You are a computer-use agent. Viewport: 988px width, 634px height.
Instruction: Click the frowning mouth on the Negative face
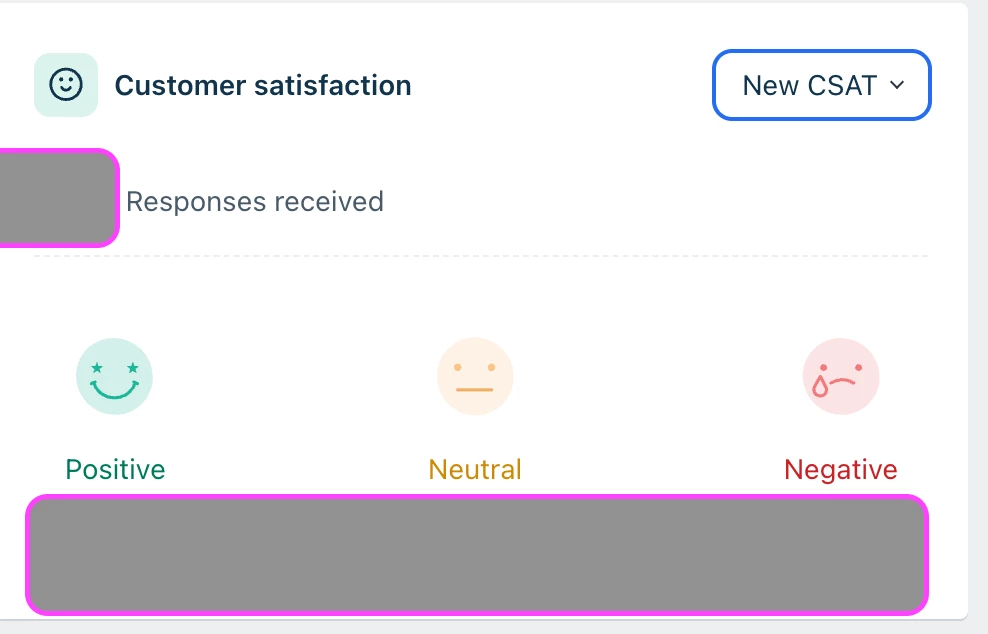point(843,381)
